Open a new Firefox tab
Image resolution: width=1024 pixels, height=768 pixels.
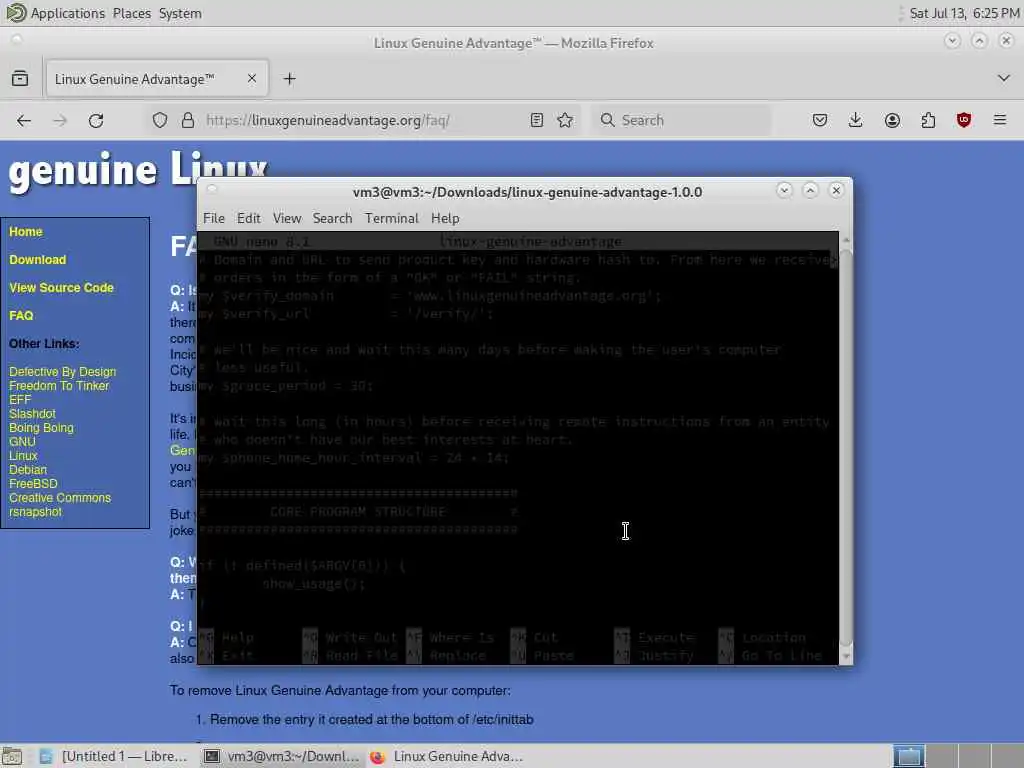(289, 79)
